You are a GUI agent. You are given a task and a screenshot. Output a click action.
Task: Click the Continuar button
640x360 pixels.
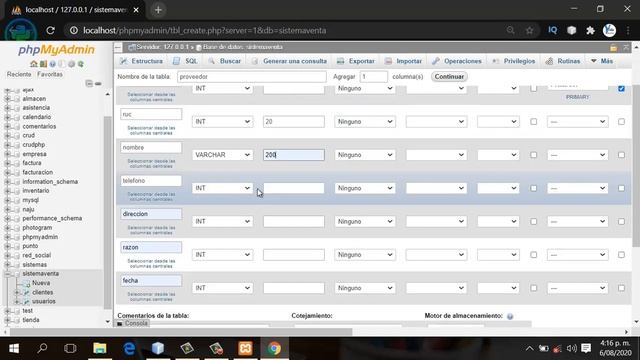(449, 77)
